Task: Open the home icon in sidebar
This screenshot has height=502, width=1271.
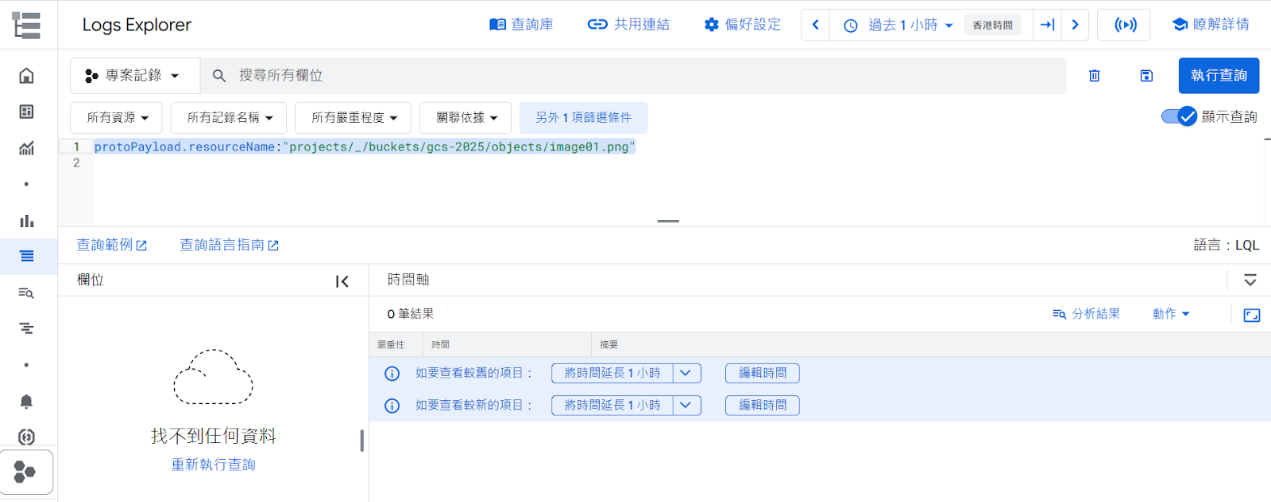Action: (27, 76)
